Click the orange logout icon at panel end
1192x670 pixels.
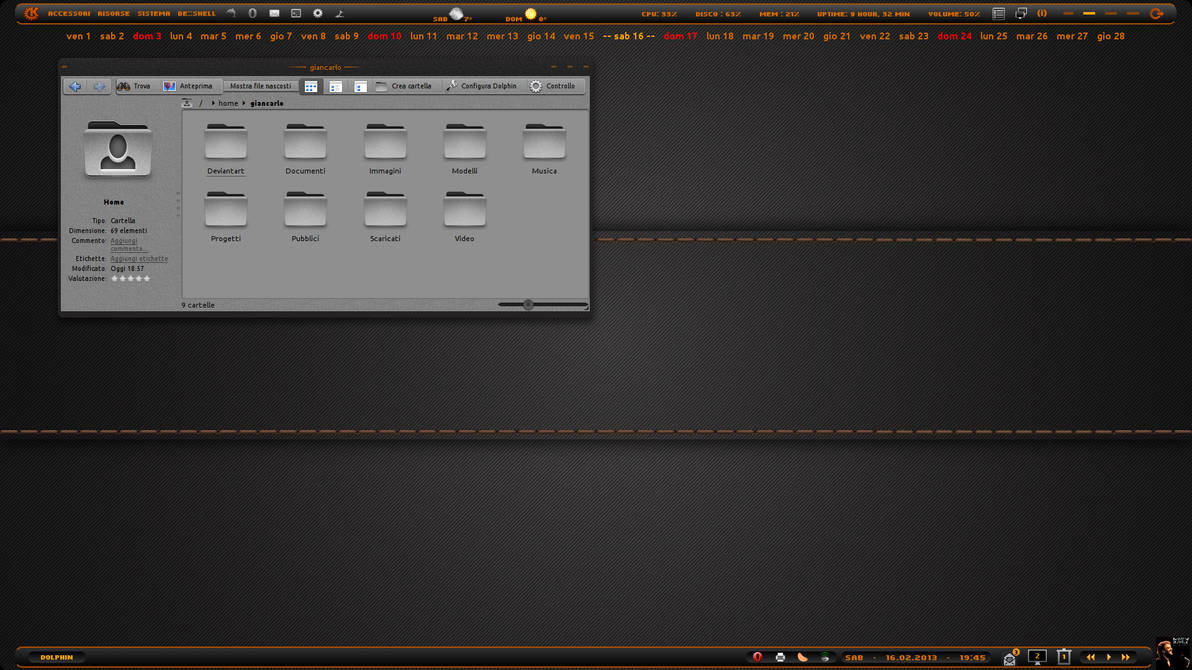click(1156, 14)
